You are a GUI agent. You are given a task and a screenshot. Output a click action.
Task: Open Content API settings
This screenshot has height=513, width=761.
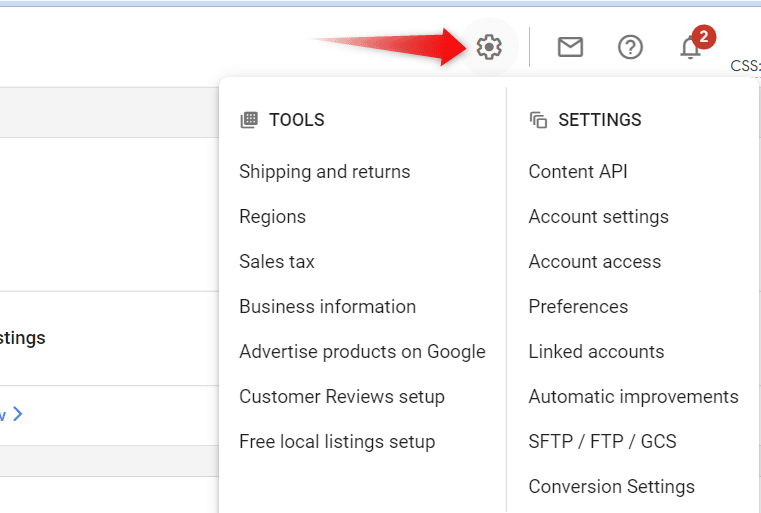578,172
